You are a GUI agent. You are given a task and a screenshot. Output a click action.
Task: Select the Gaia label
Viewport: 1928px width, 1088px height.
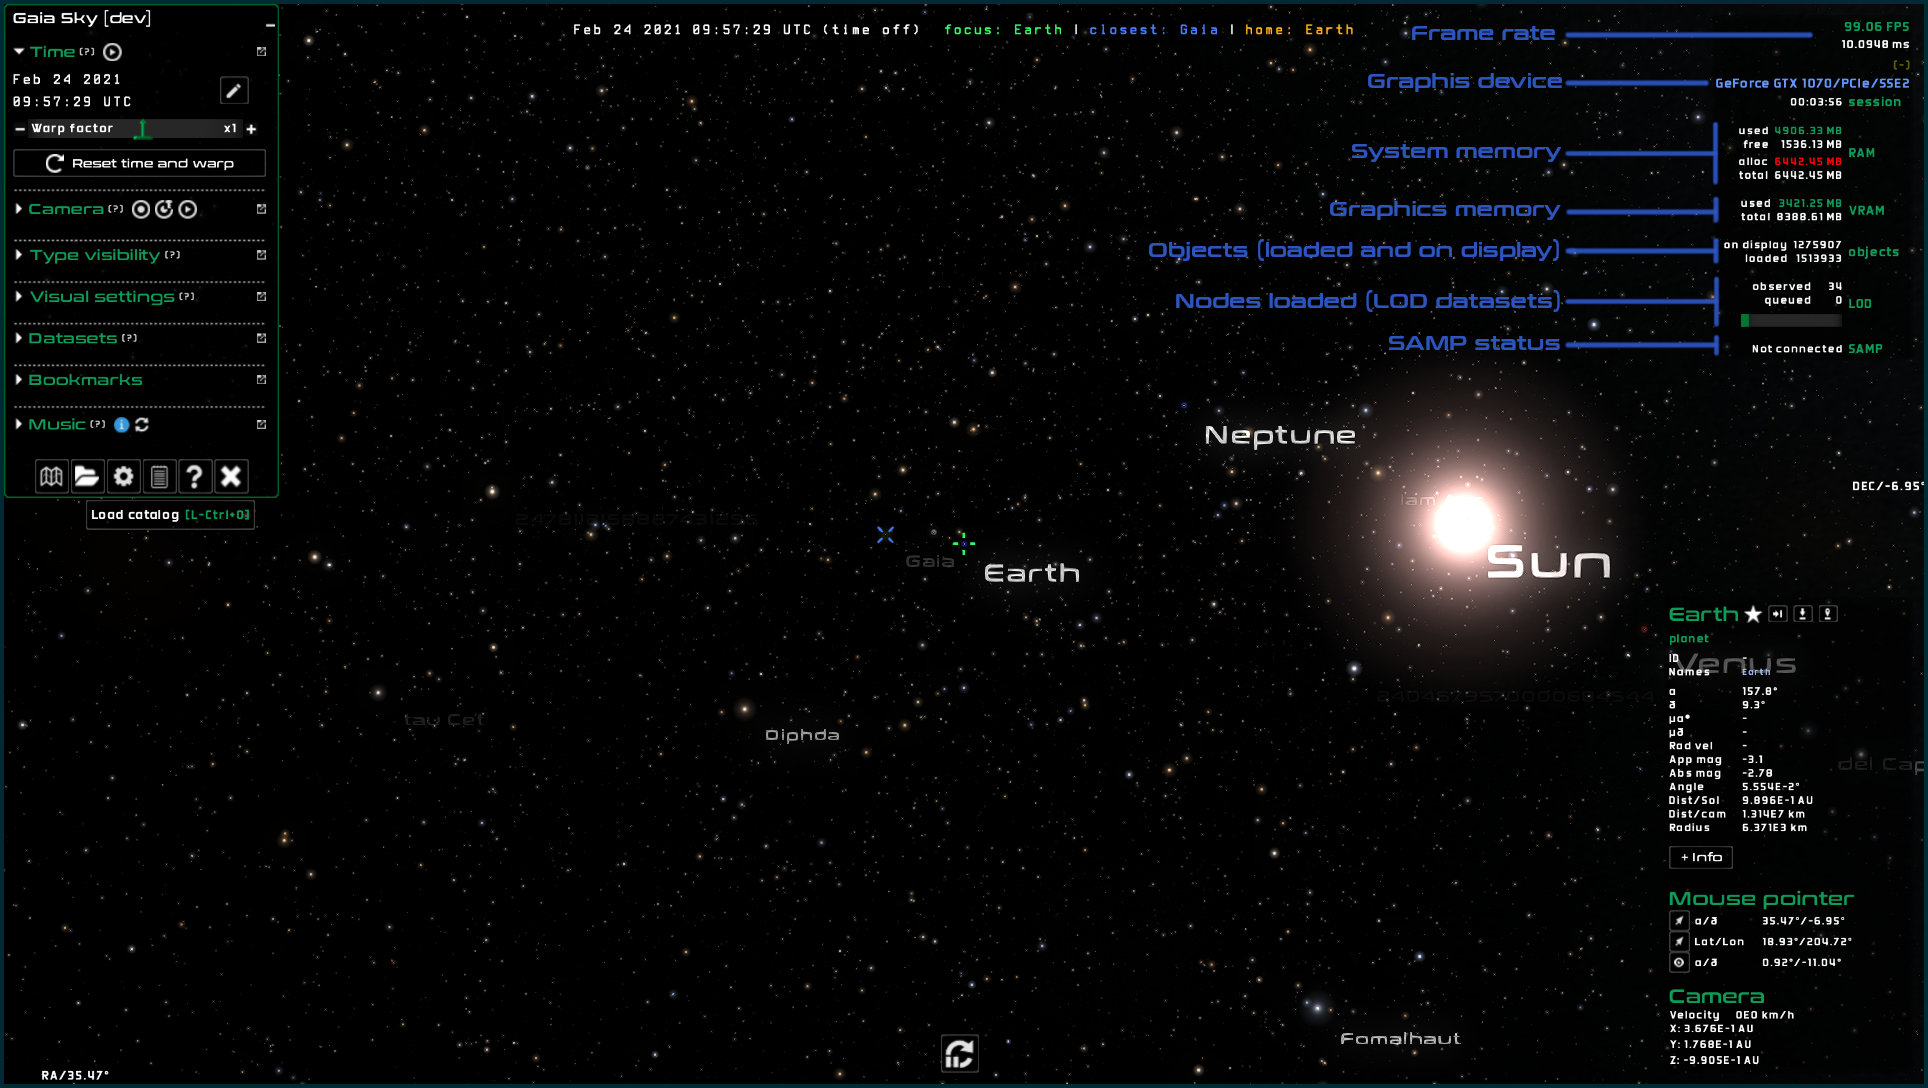pyautogui.click(x=930, y=562)
